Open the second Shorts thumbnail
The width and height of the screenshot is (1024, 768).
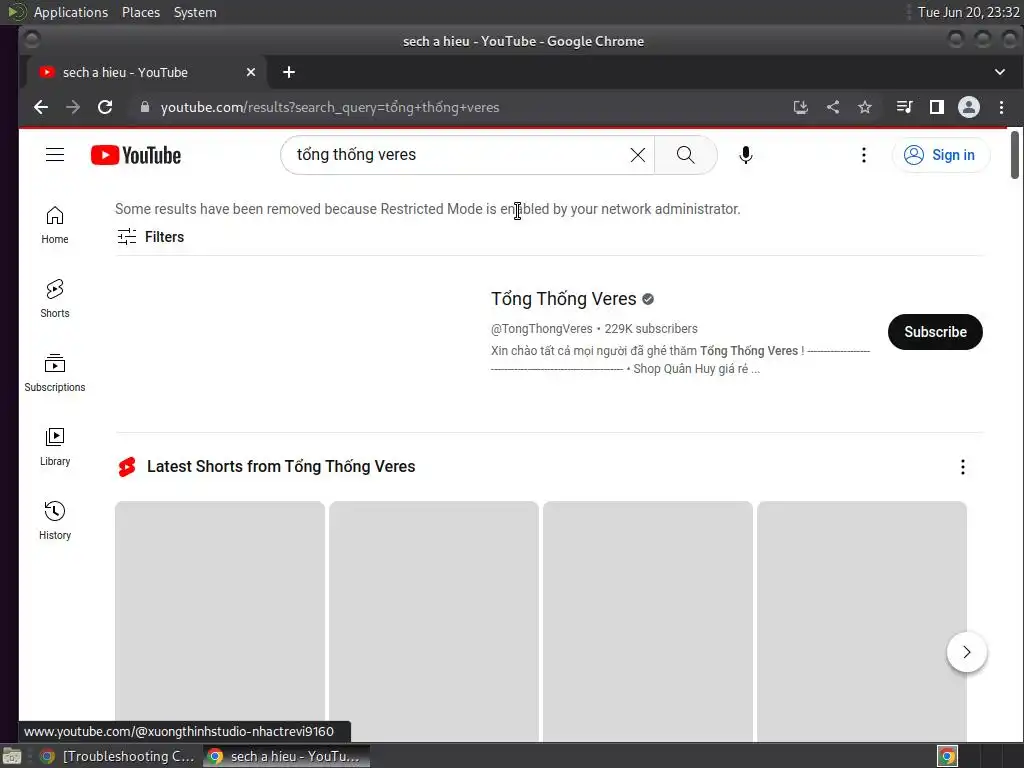click(x=434, y=620)
